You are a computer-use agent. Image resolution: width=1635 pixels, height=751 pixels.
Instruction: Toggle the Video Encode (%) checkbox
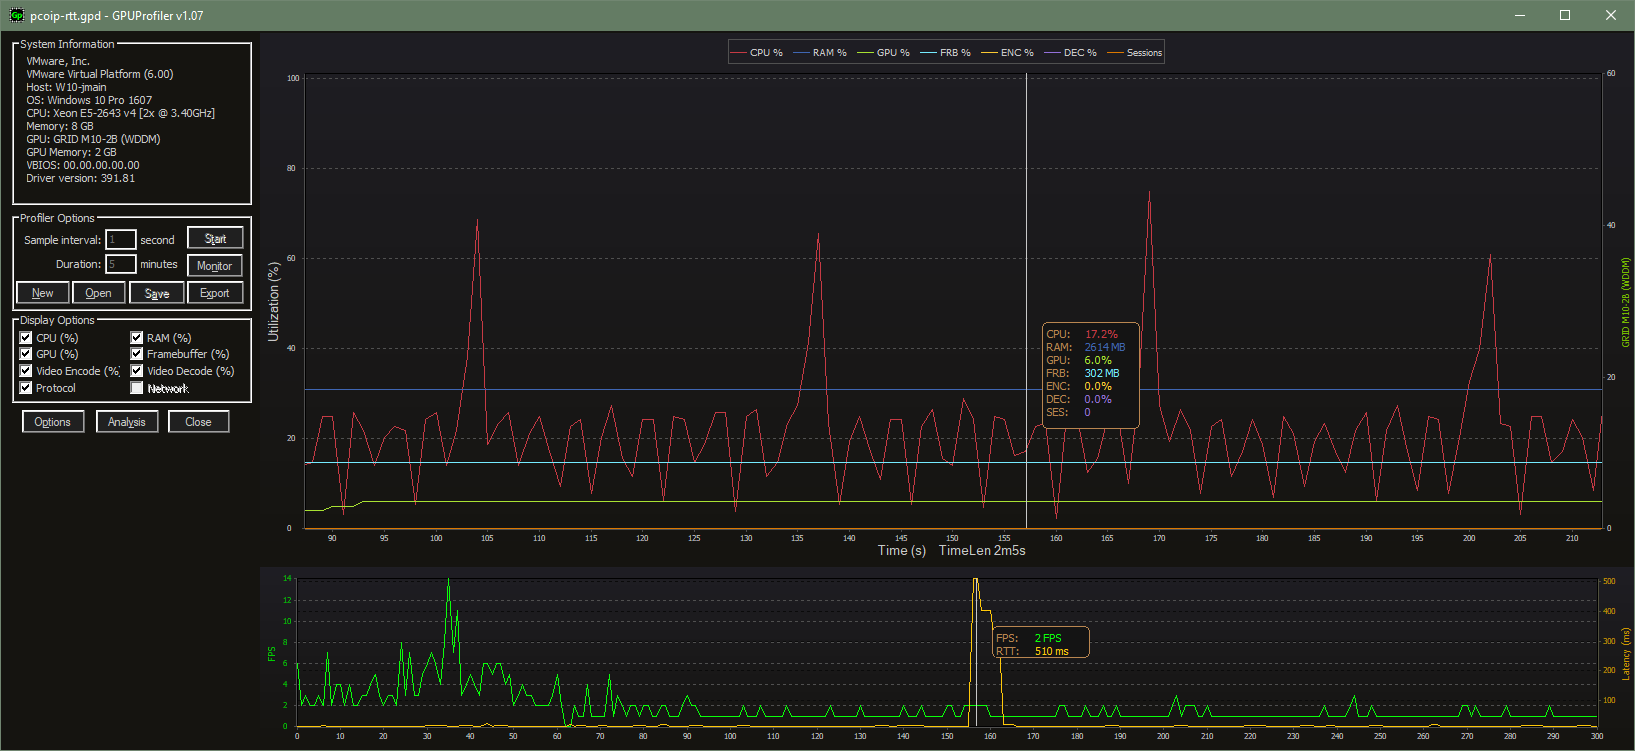coord(26,371)
